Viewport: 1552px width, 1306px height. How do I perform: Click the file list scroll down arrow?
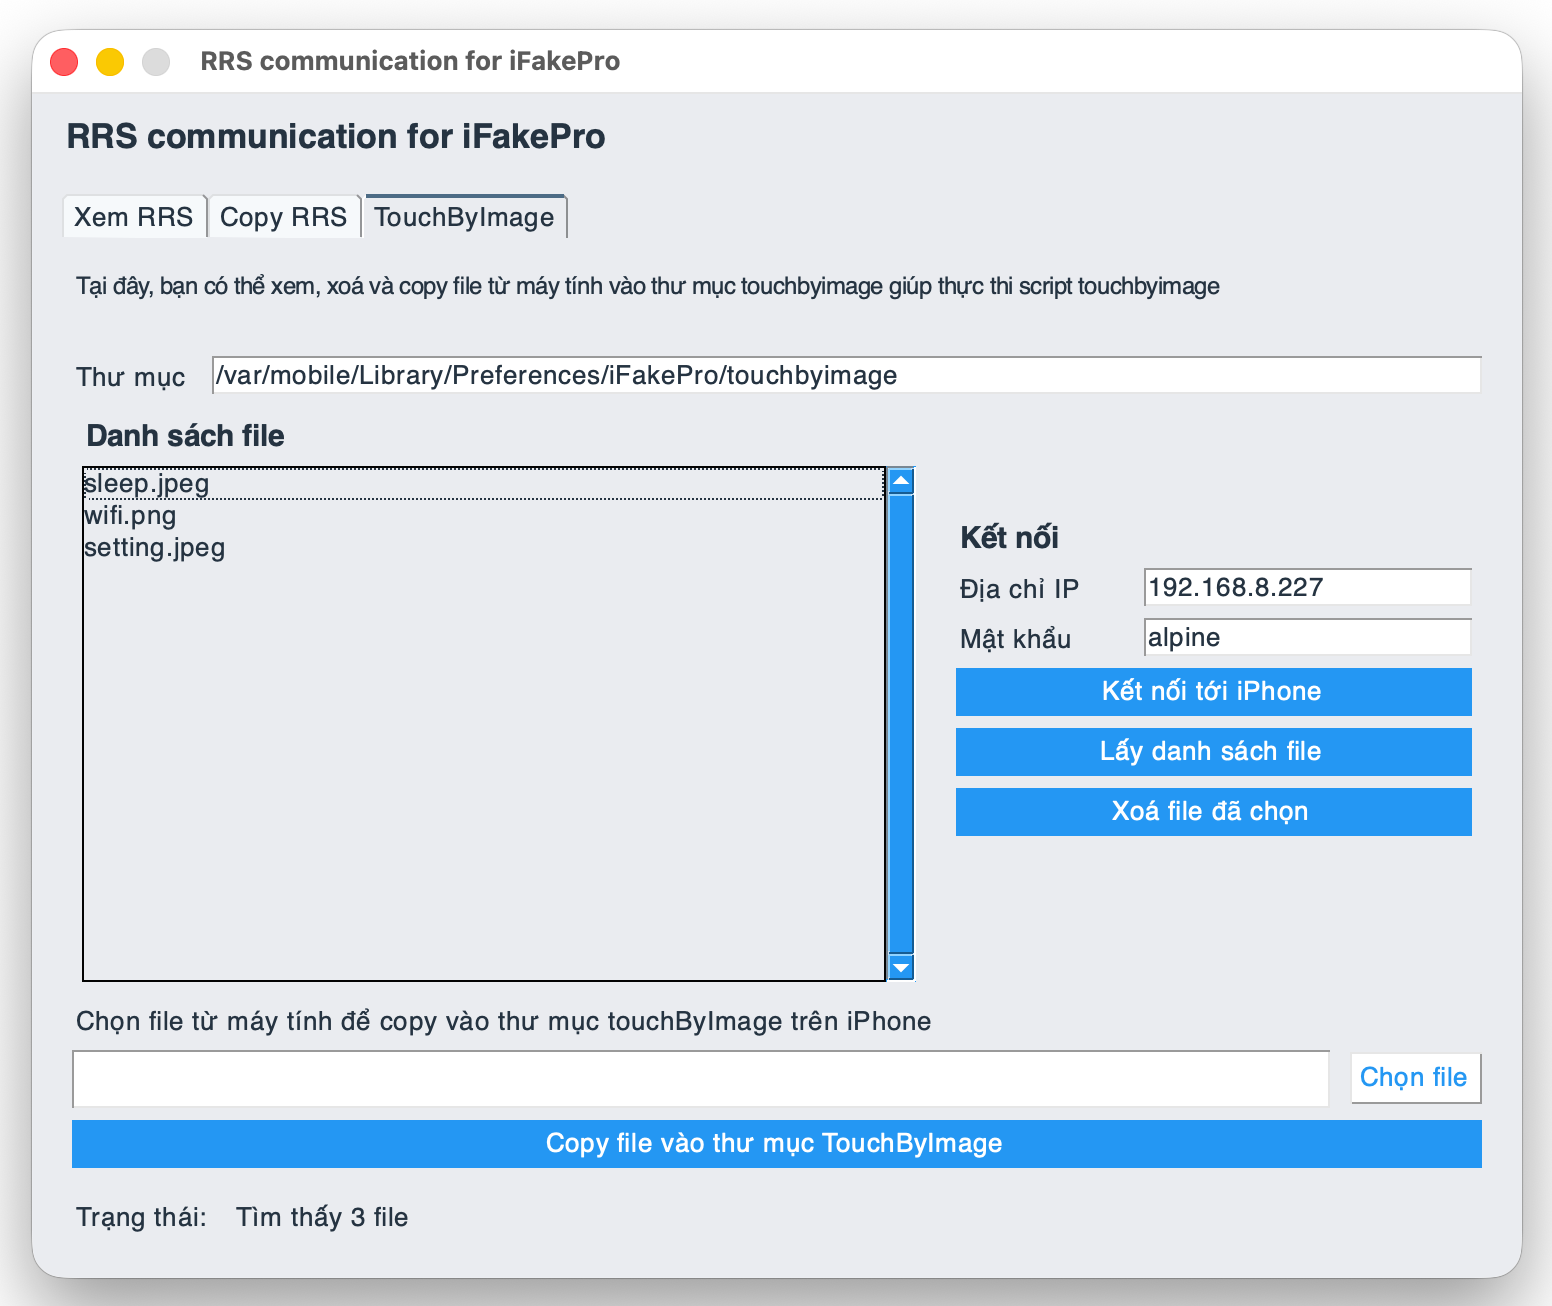(x=901, y=967)
